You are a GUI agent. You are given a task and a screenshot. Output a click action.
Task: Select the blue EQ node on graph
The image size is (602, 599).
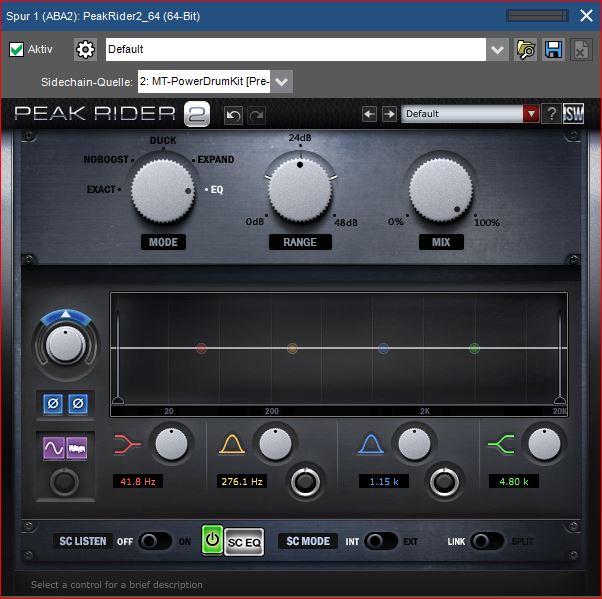(x=383, y=348)
